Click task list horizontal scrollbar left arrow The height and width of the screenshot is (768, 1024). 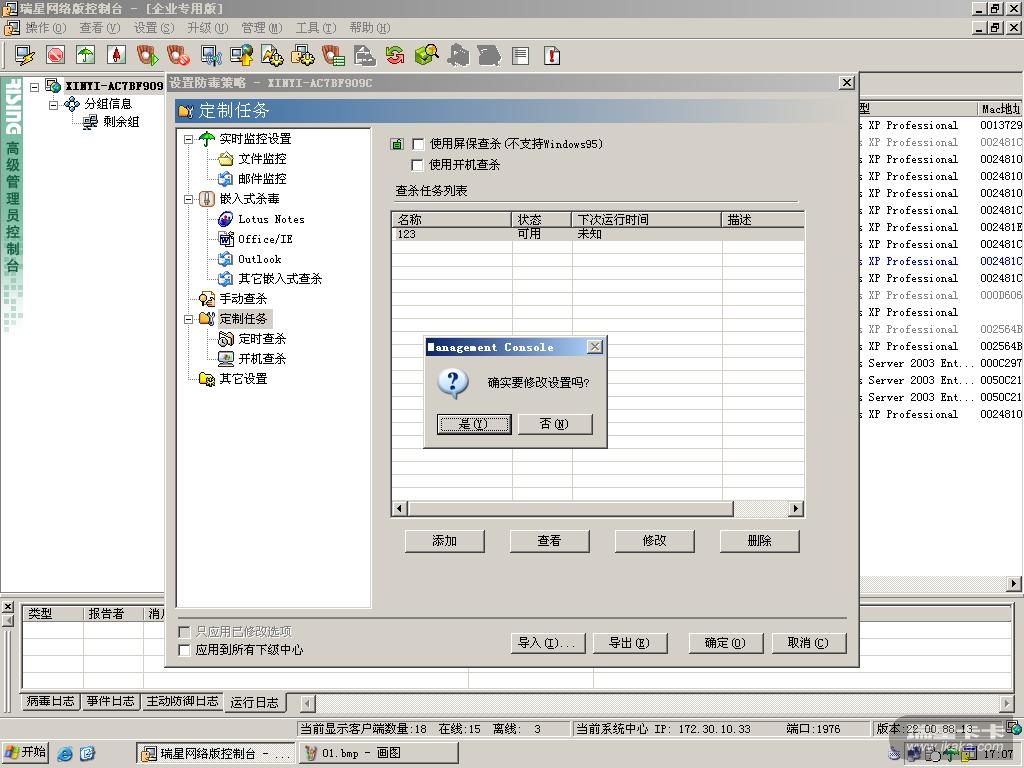pos(400,509)
